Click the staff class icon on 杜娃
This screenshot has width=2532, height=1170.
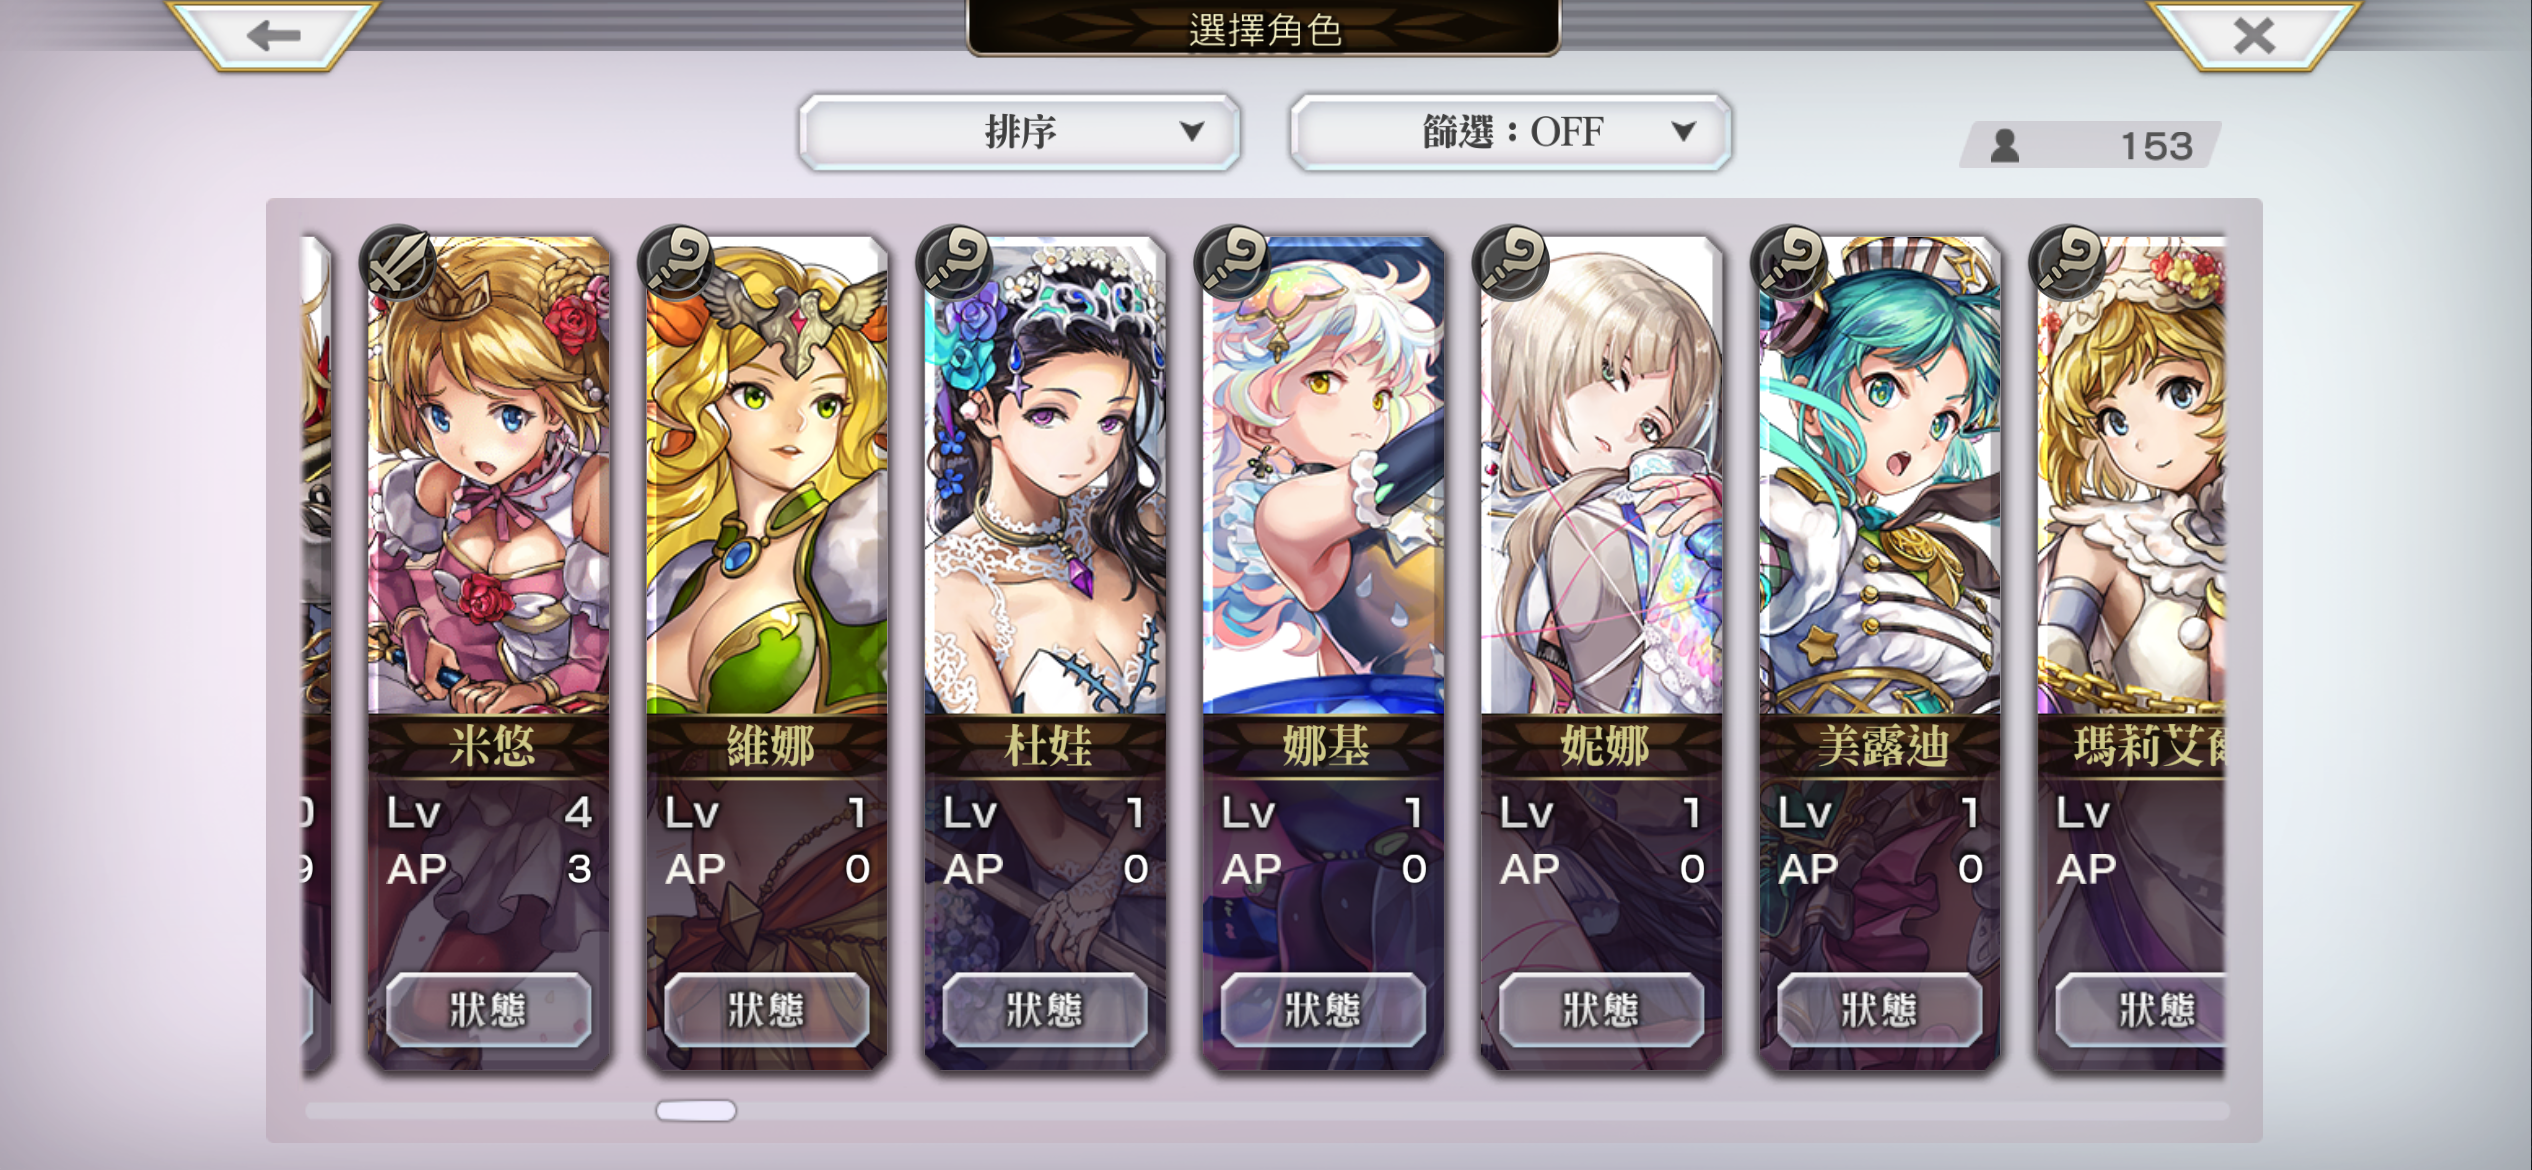click(x=954, y=262)
